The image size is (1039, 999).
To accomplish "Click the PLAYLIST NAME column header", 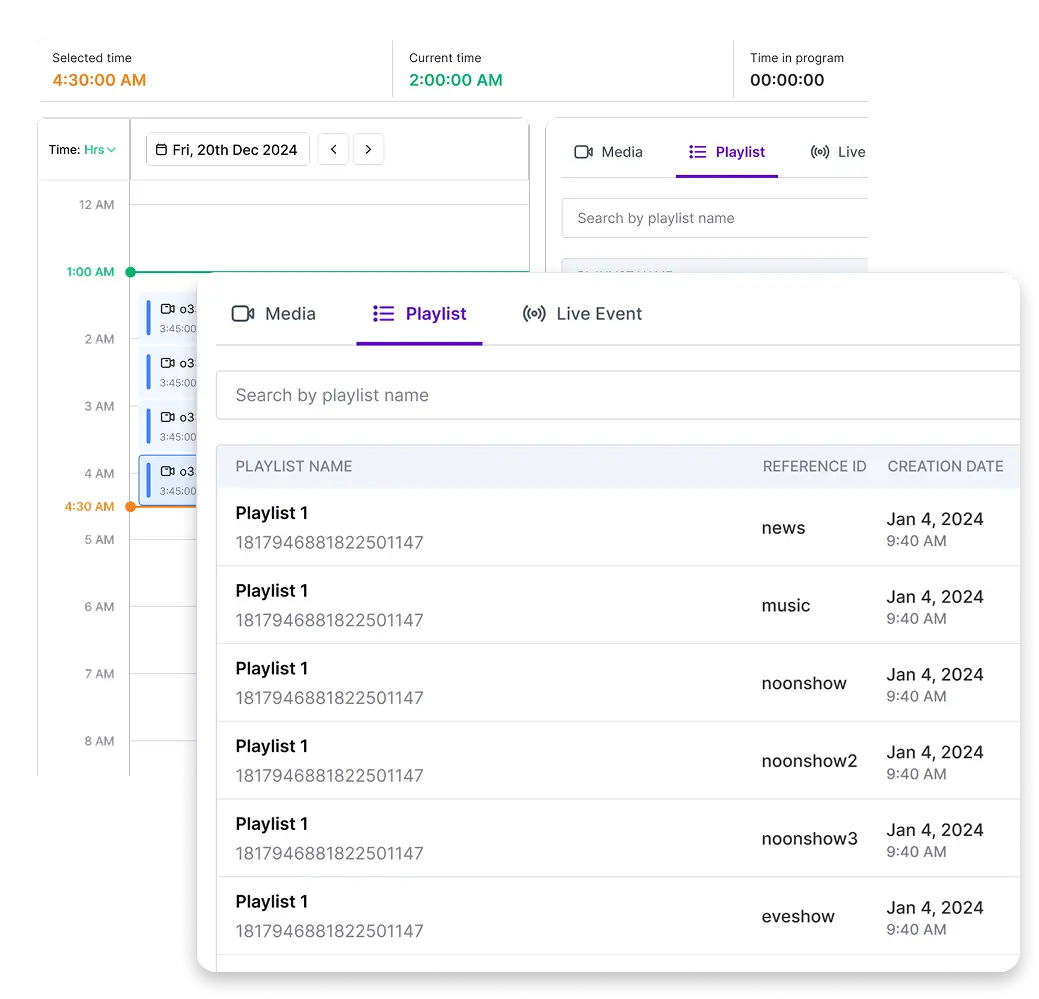I will (x=294, y=466).
